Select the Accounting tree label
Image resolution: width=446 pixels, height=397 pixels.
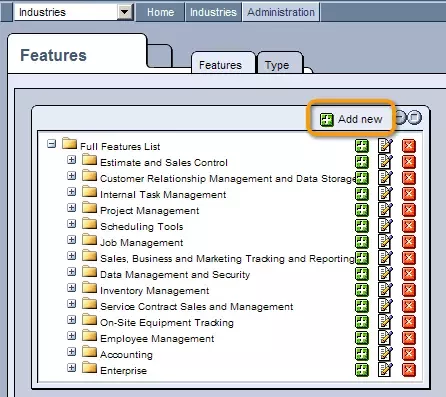point(126,355)
